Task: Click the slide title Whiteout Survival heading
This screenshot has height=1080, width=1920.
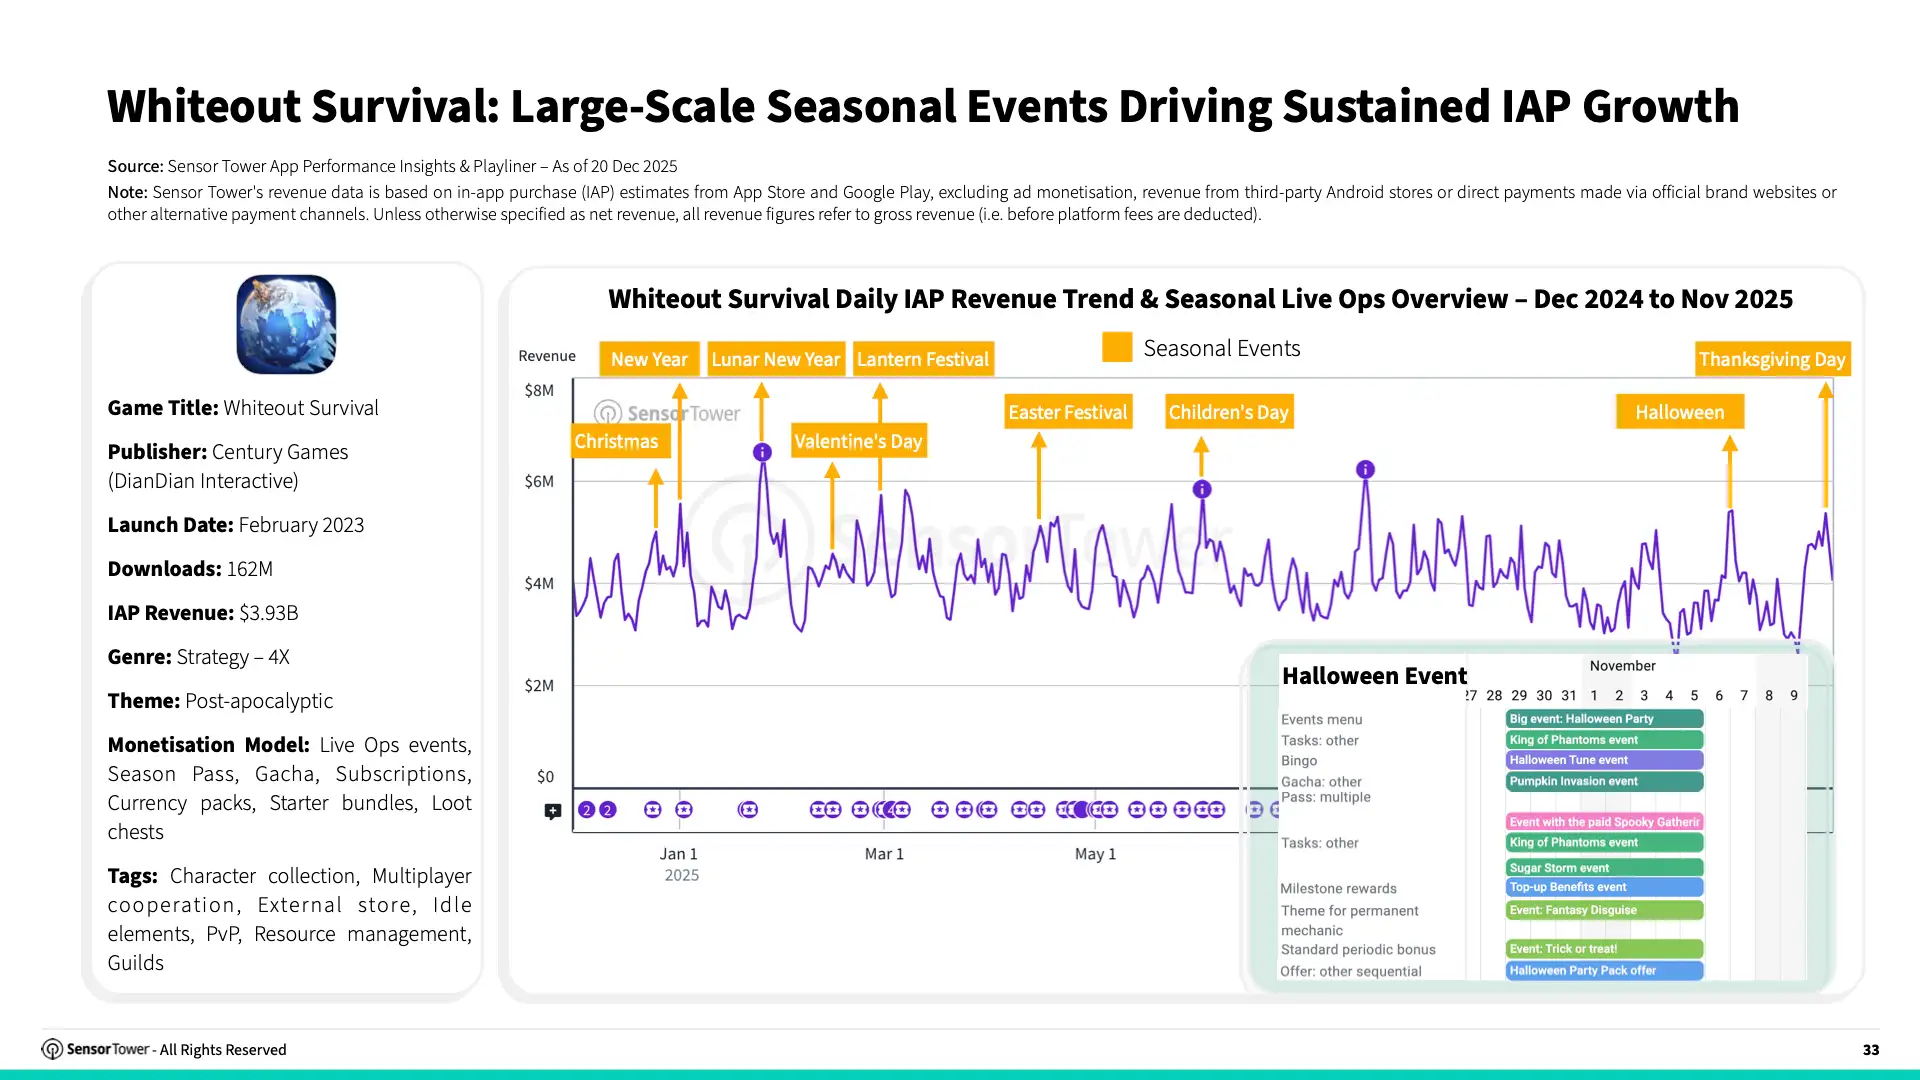Action: pos(923,106)
